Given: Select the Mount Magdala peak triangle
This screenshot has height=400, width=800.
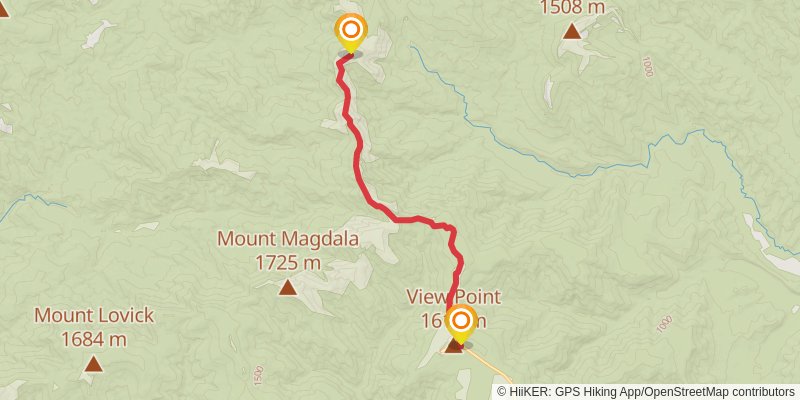Looking at the screenshot, I should point(288,288).
